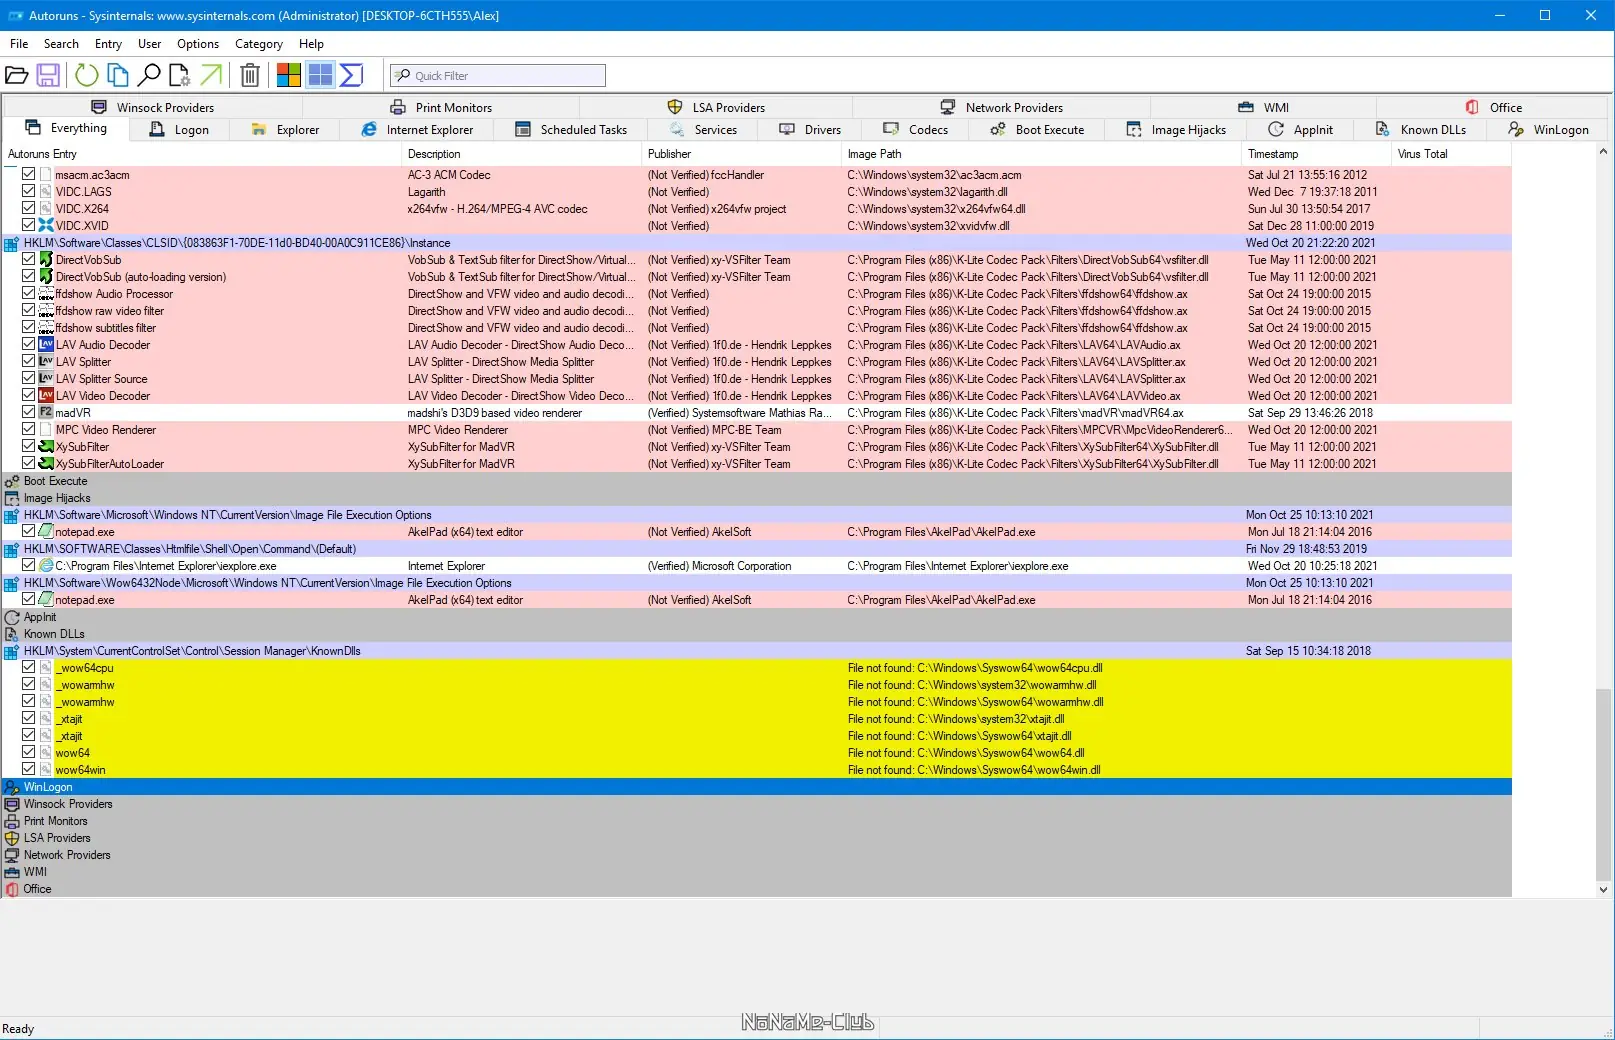Click the VIDC.XVID entry icon
1615x1040 pixels.
46,226
